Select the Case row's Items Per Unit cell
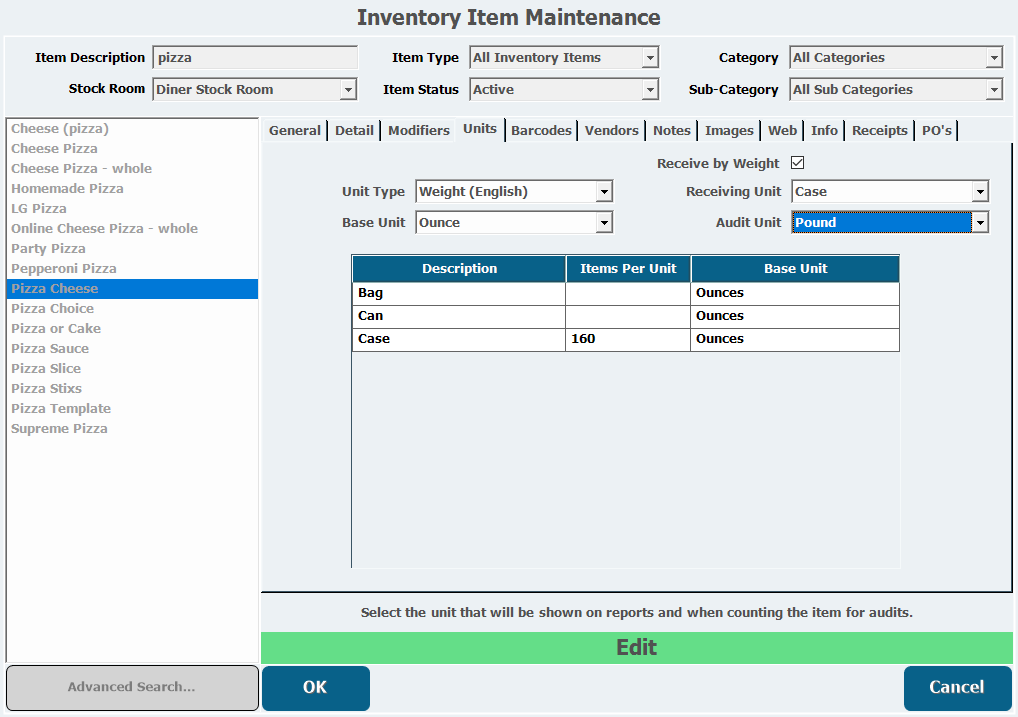The image size is (1018, 717). tap(627, 339)
